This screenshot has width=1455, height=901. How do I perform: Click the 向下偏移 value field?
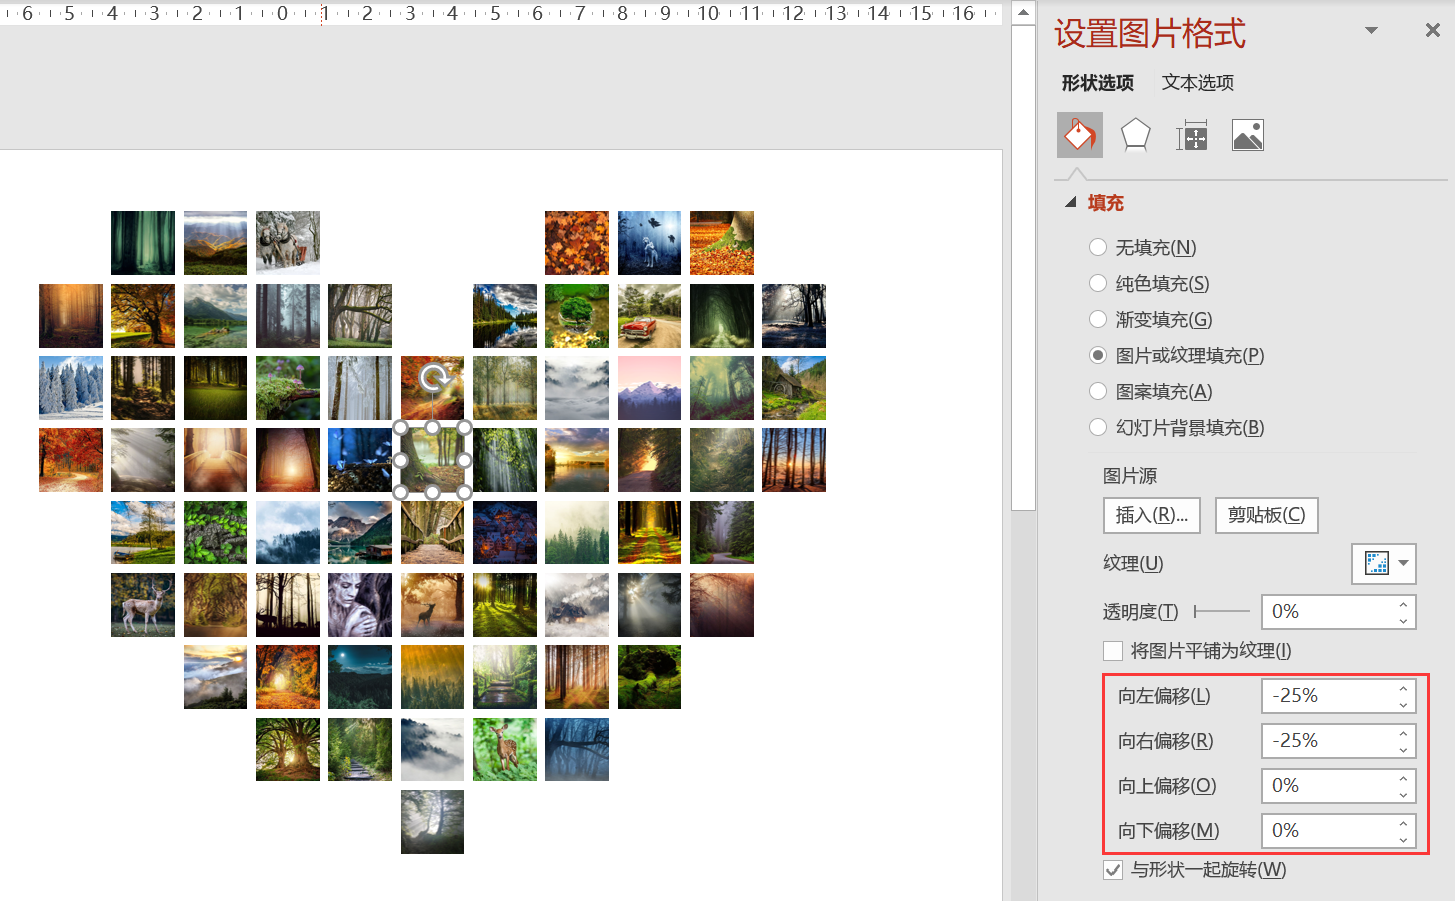pos(1326,831)
